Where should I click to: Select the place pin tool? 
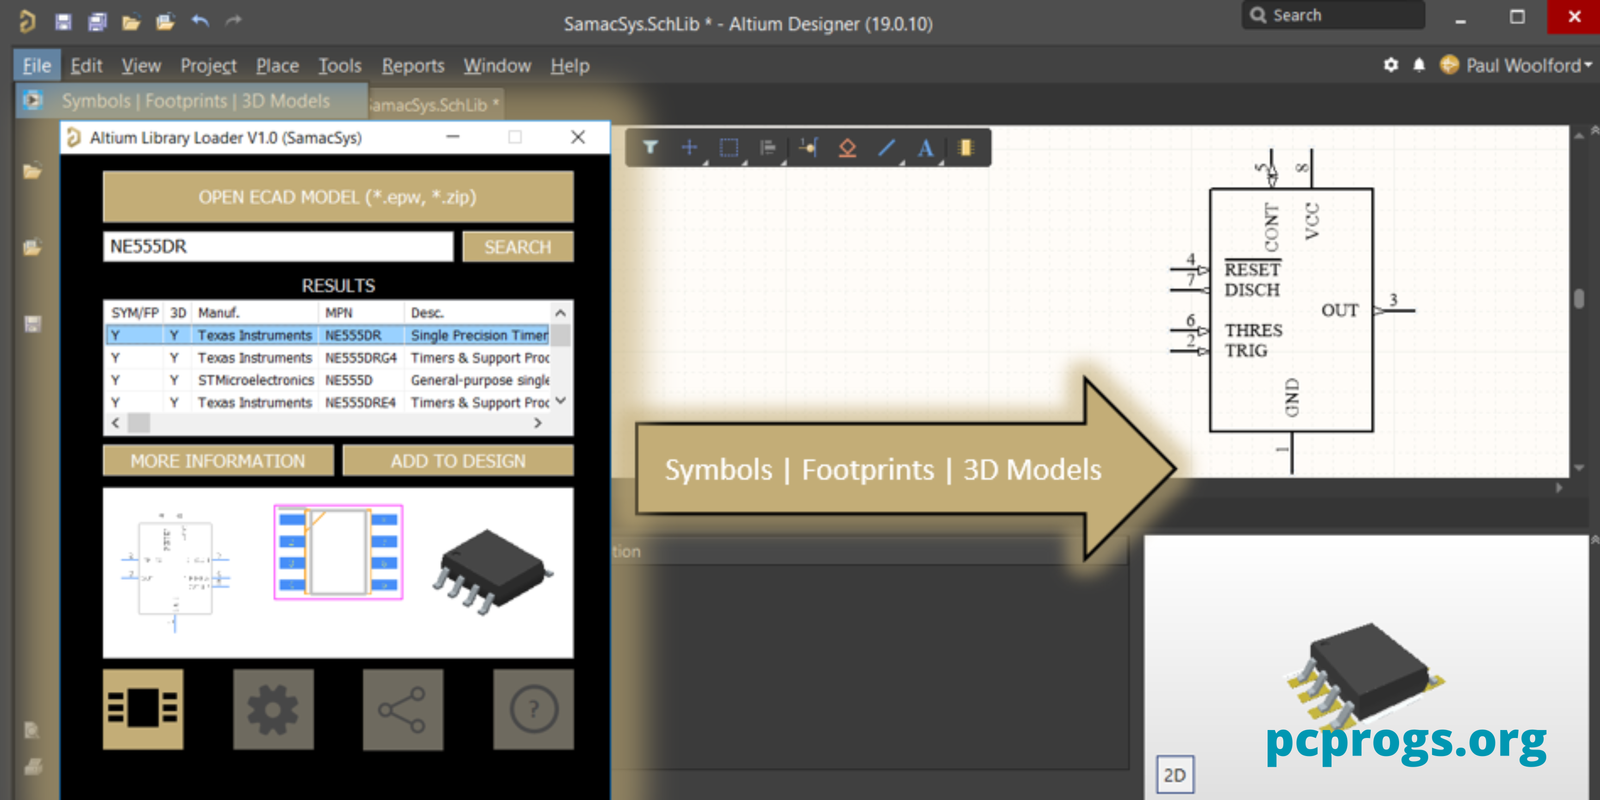pyautogui.click(x=808, y=148)
